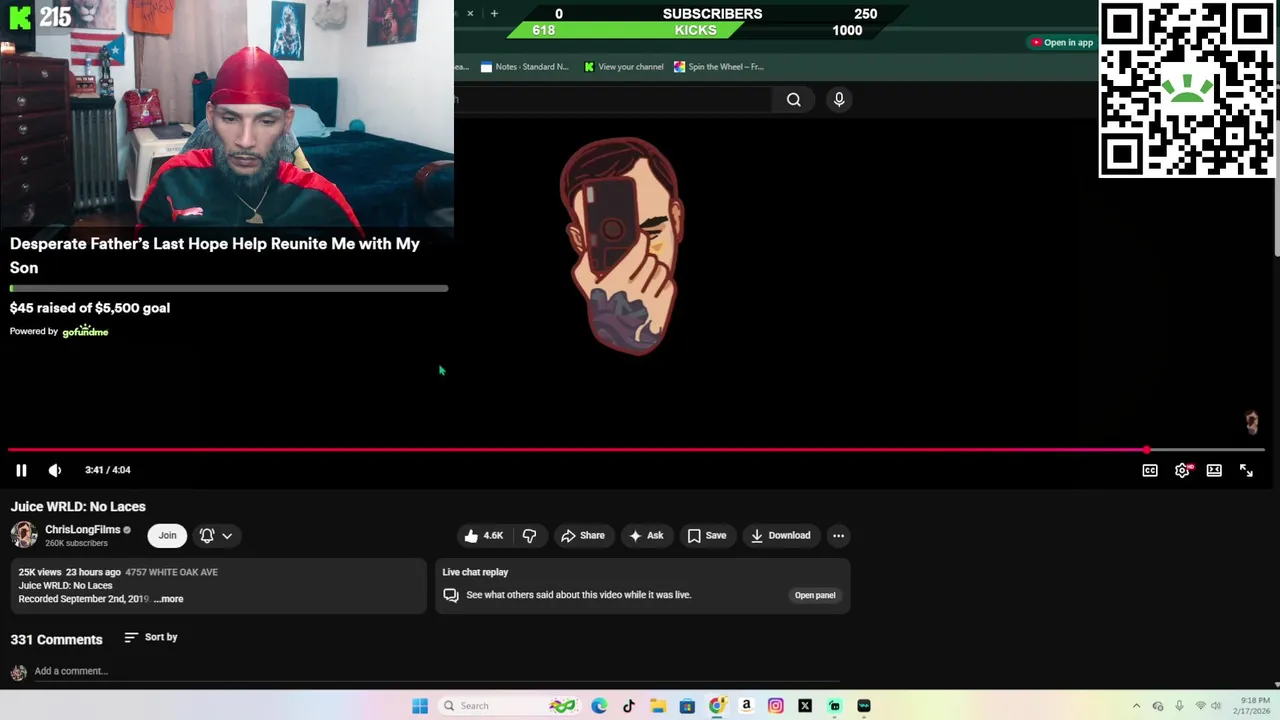
Task: Open Microsoft Store from the taskbar
Action: pyautogui.click(x=687, y=706)
